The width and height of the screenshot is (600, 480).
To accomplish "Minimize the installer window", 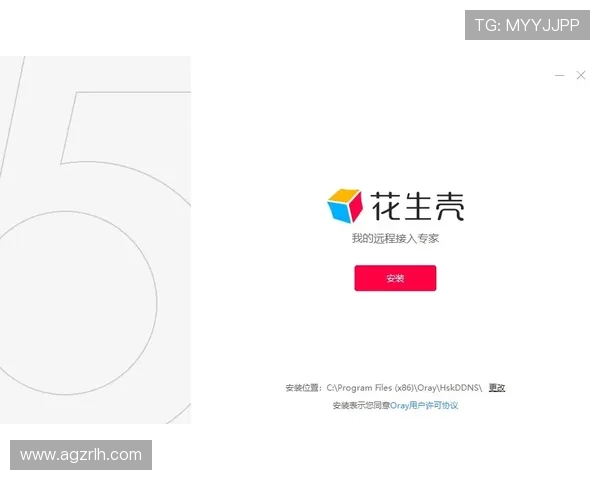I will pyautogui.click(x=559, y=75).
